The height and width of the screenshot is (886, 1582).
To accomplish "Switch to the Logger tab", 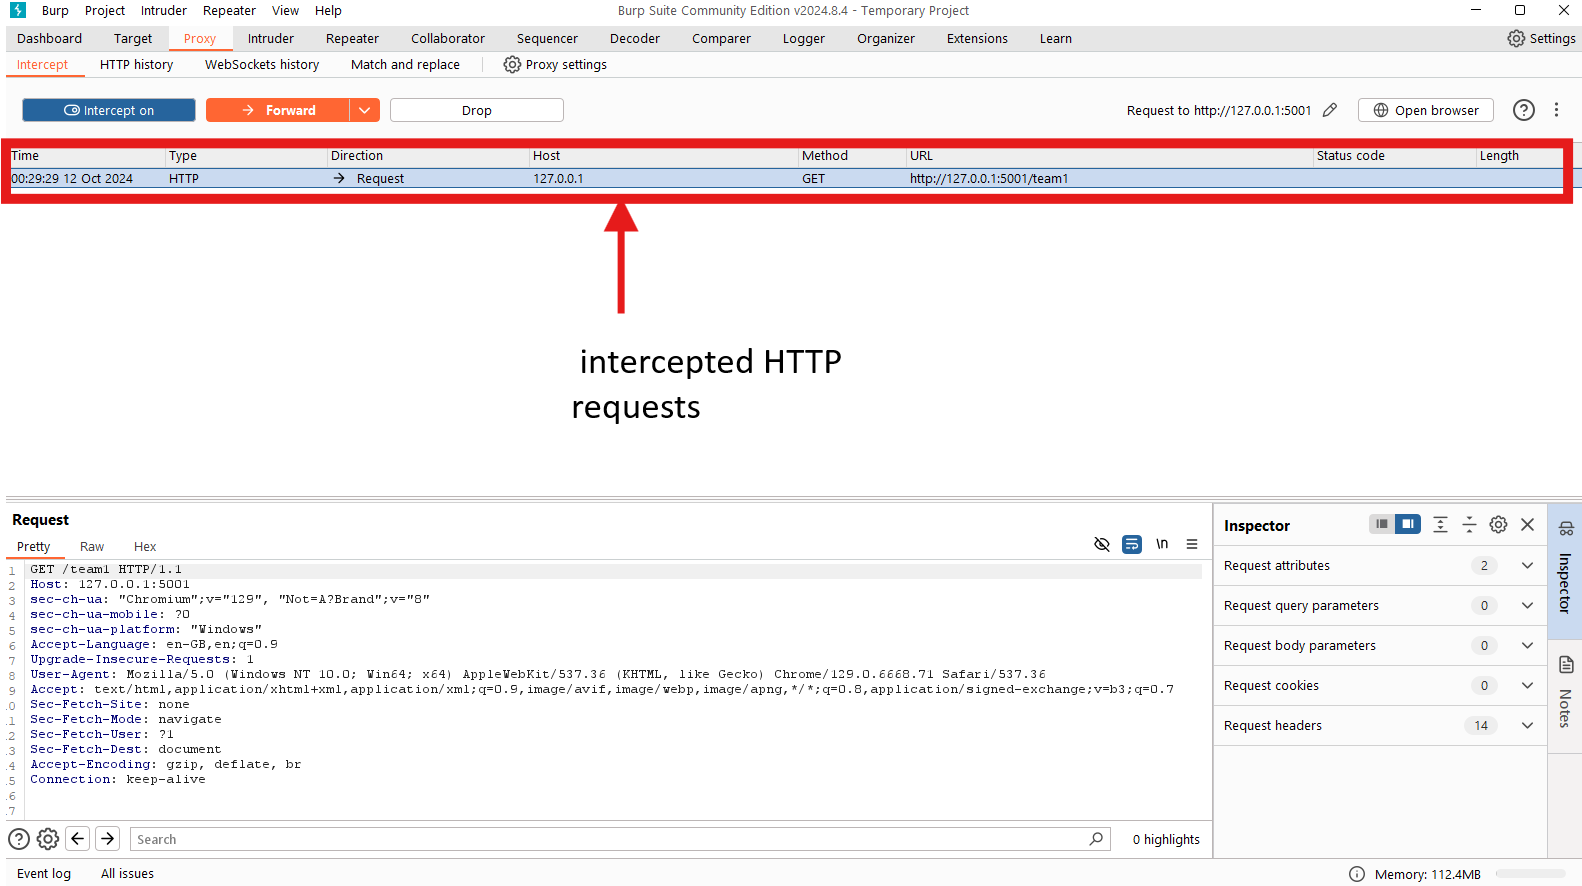I will click(803, 38).
